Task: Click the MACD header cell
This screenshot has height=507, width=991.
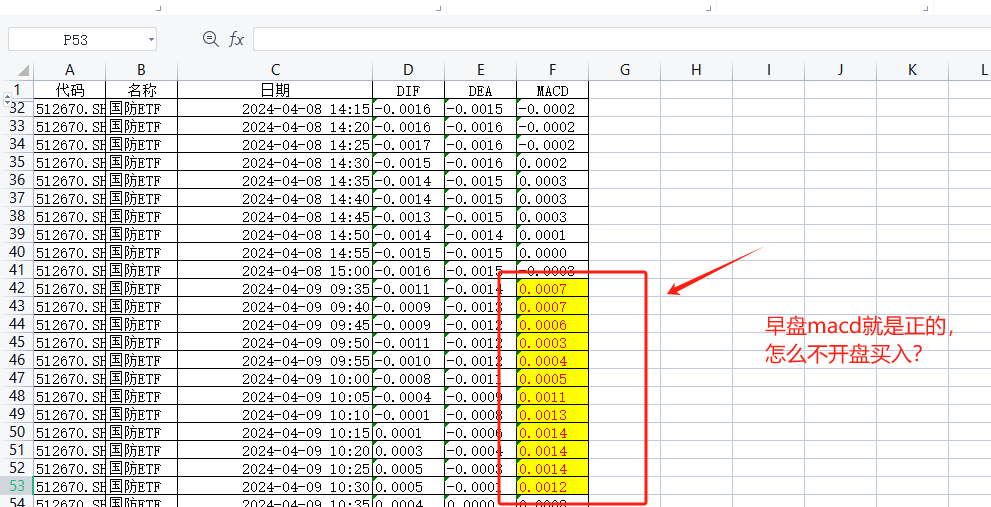Action: [x=552, y=90]
